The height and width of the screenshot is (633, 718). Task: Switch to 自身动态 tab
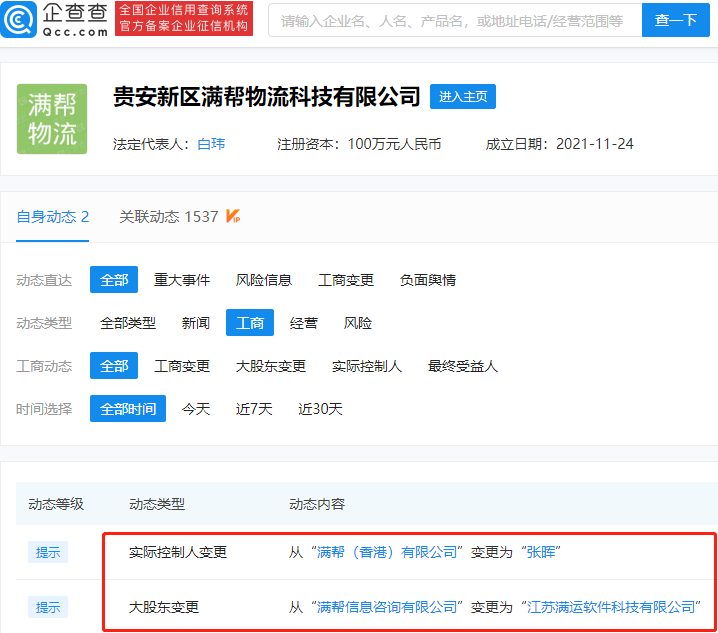tap(53, 216)
